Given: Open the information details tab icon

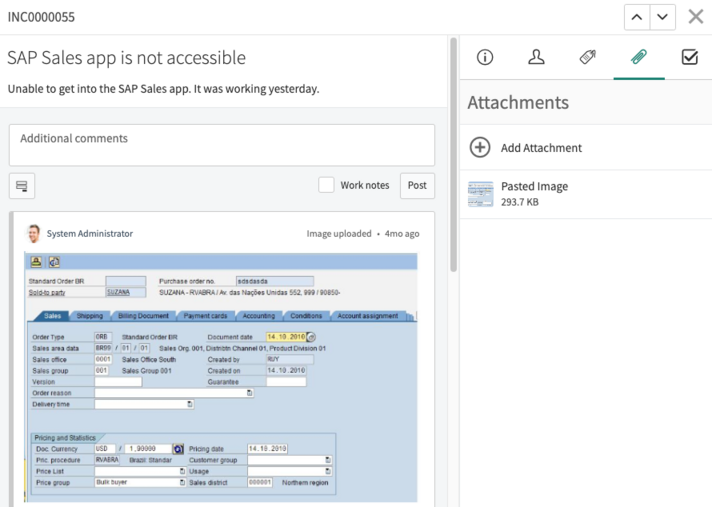Looking at the screenshot, I should (485, 57).
